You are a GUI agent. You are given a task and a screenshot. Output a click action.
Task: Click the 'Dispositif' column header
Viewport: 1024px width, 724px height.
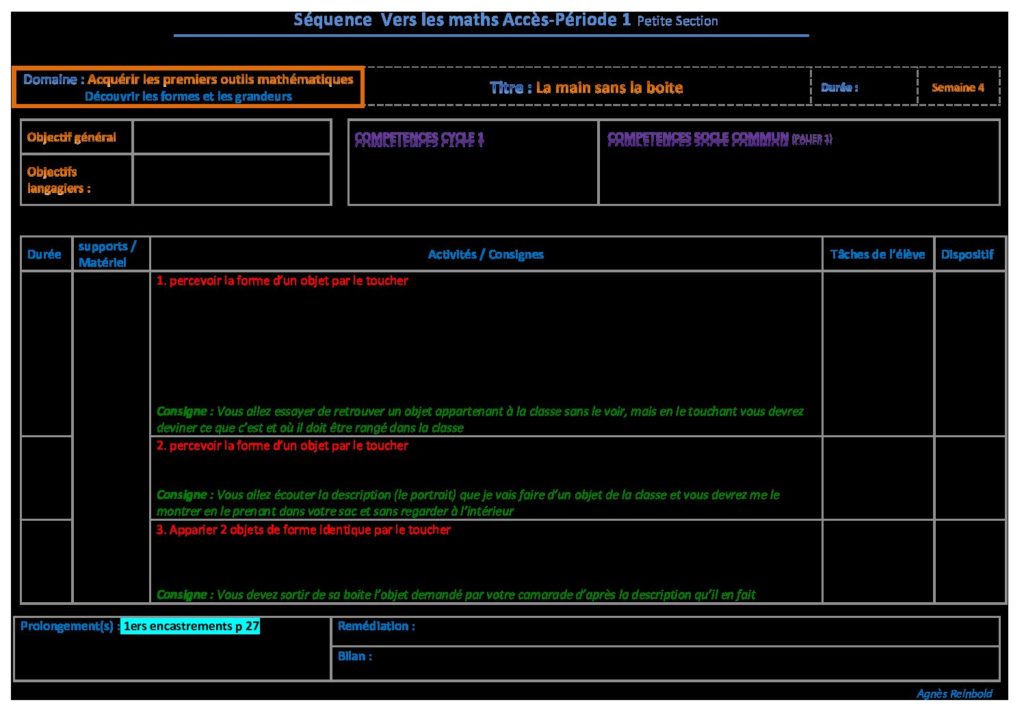[967, 254]
